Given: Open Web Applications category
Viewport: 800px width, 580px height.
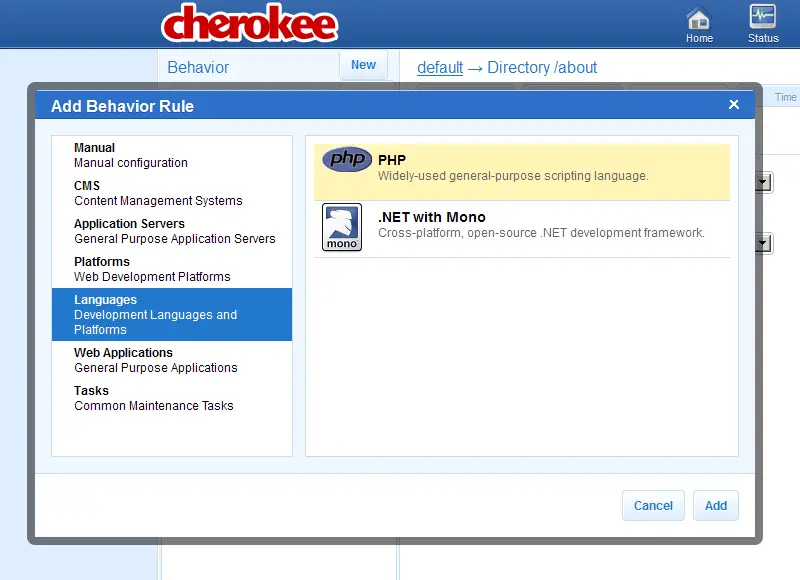Looking at the screenshot, I should coord(172,360).
